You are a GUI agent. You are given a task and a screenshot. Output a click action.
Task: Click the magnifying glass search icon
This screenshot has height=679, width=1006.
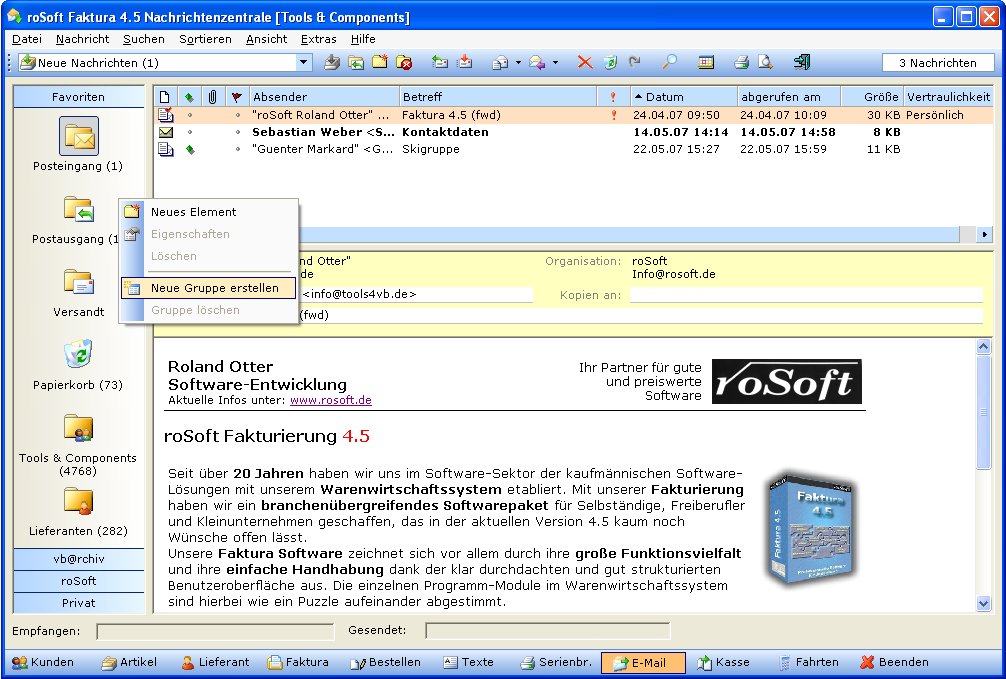[669, 63]
